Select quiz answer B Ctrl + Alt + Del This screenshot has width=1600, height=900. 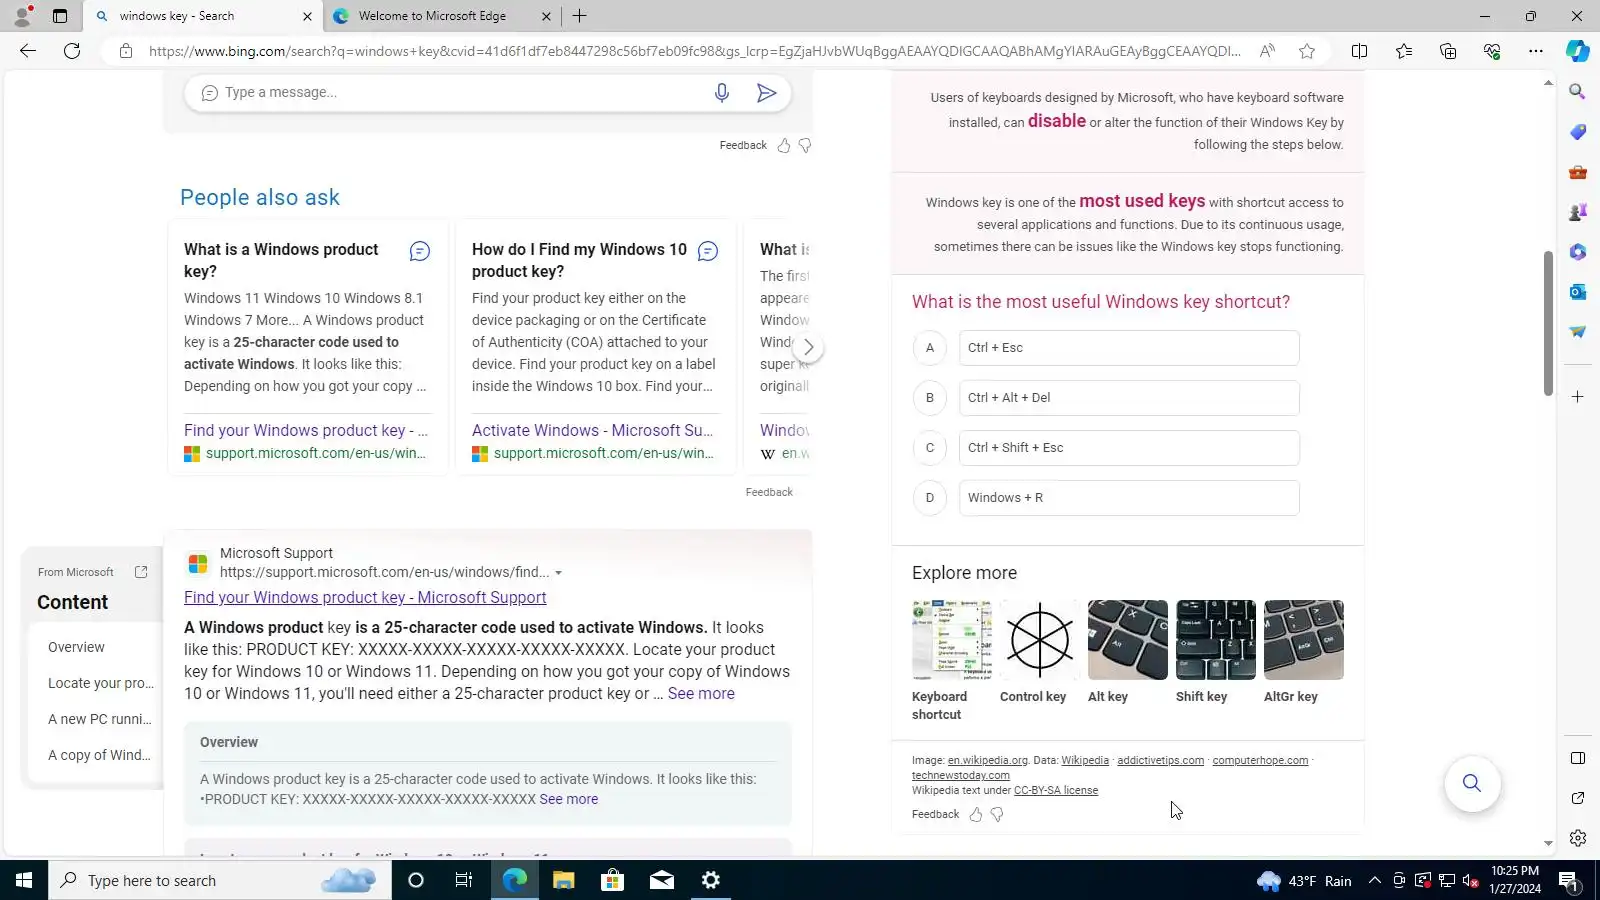[1129, 398]
